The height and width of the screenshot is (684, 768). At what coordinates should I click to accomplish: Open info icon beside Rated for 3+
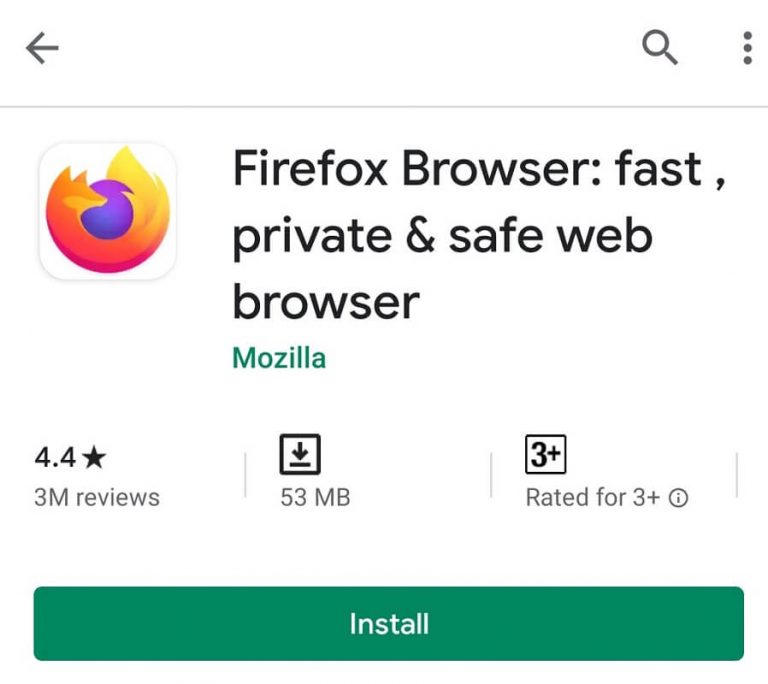pyautogui.click(x=678, y=498)
